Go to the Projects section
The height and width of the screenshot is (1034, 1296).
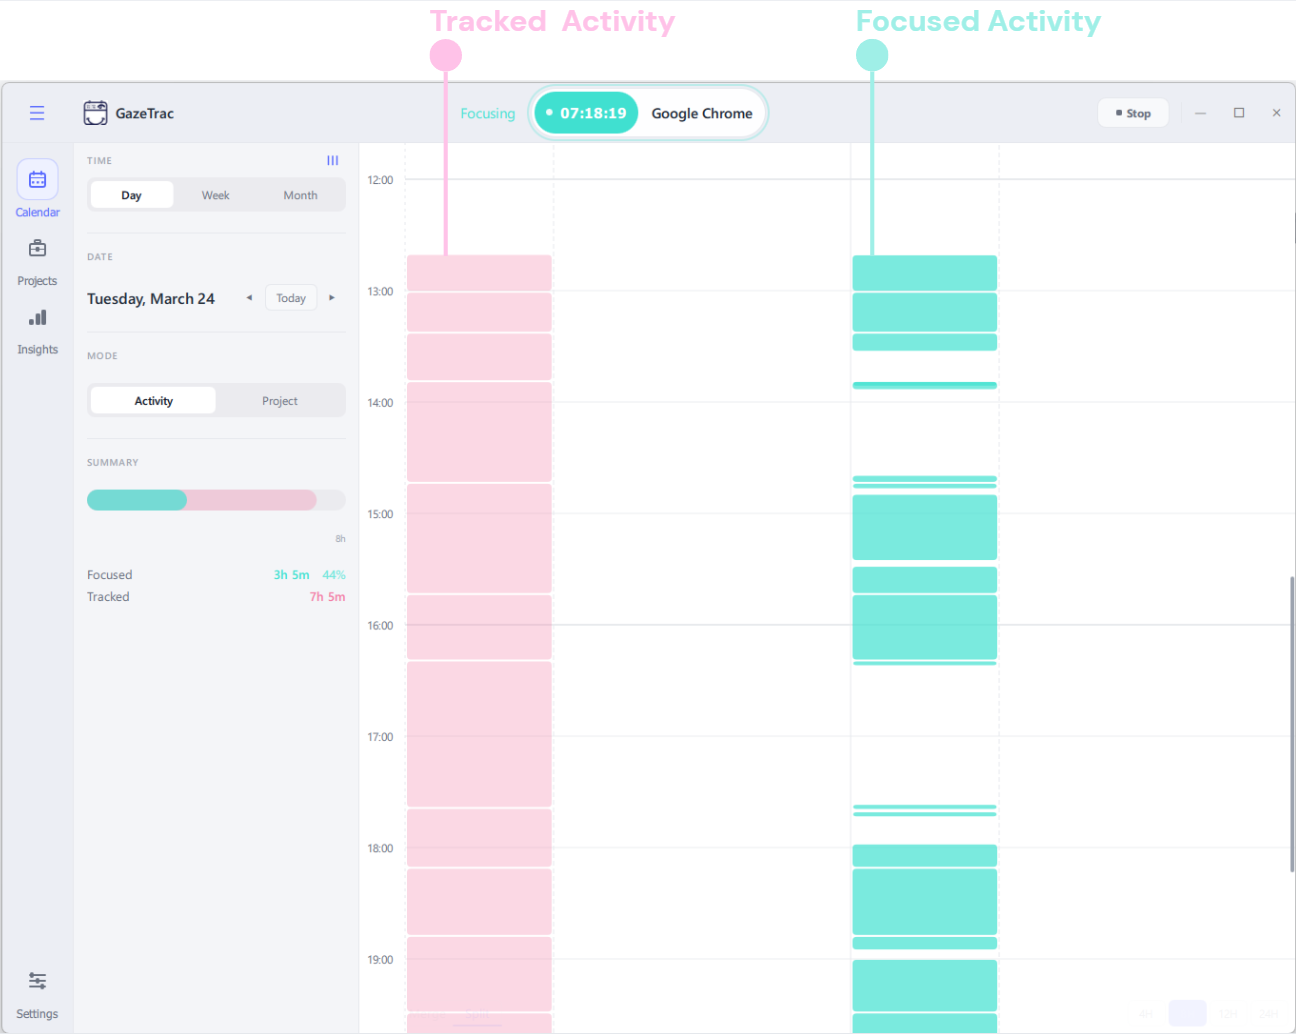37,260
